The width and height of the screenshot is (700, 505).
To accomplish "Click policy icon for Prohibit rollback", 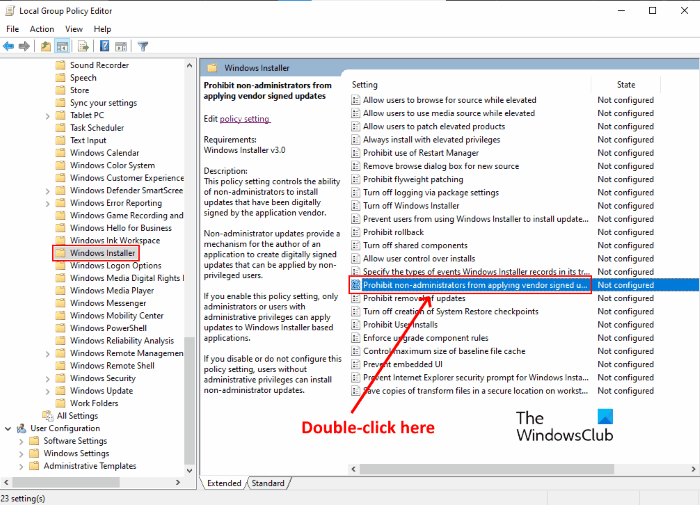I will 355,232.
